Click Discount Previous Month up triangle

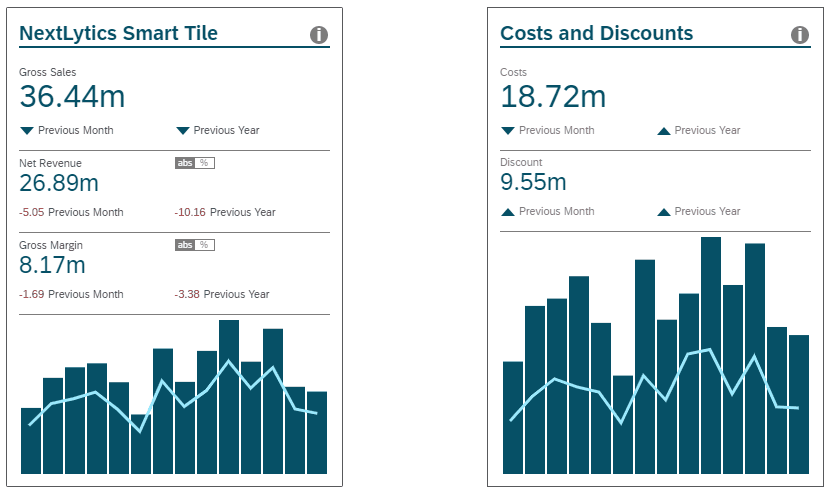pyautogui.click(x=508, y=211)
